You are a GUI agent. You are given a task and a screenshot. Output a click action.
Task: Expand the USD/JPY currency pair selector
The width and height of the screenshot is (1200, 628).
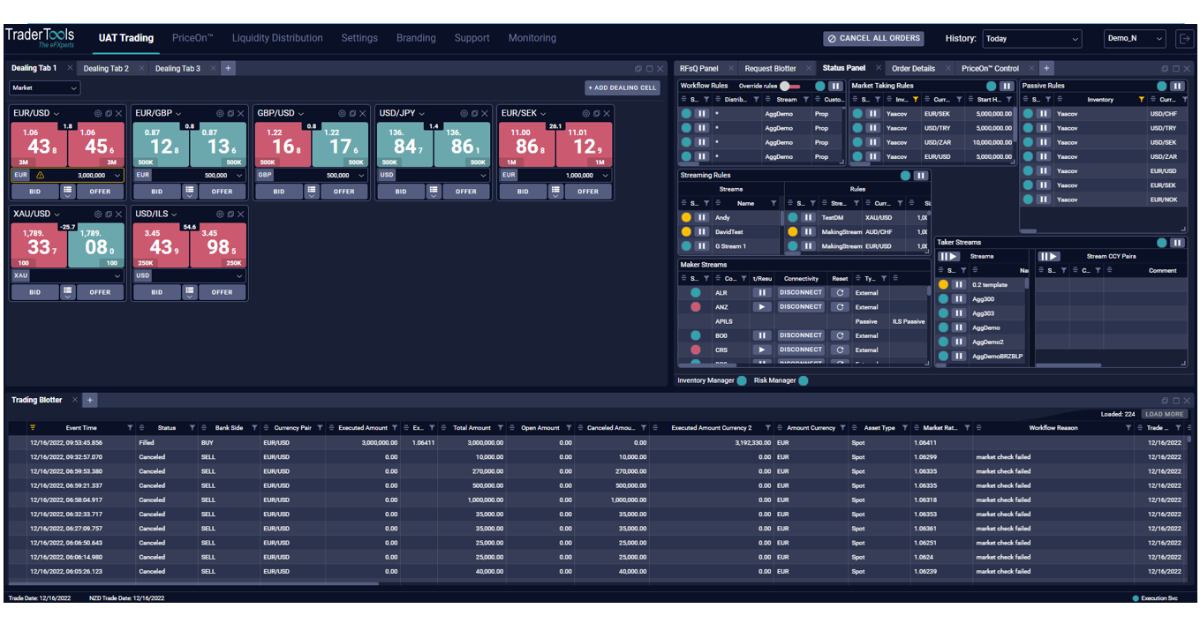tap(422, 114)
